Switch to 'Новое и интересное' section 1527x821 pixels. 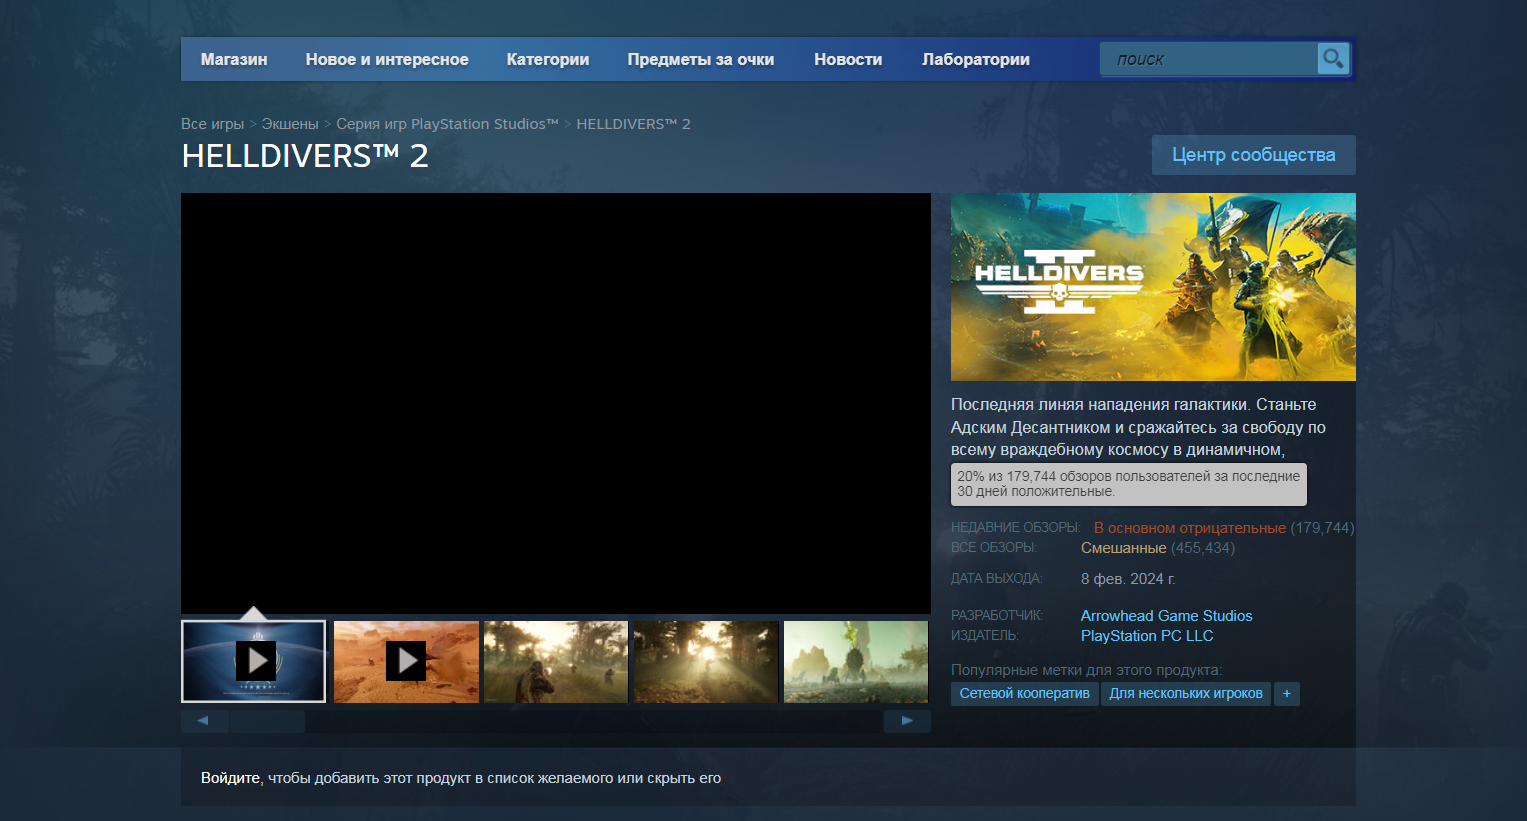(386, 59)
